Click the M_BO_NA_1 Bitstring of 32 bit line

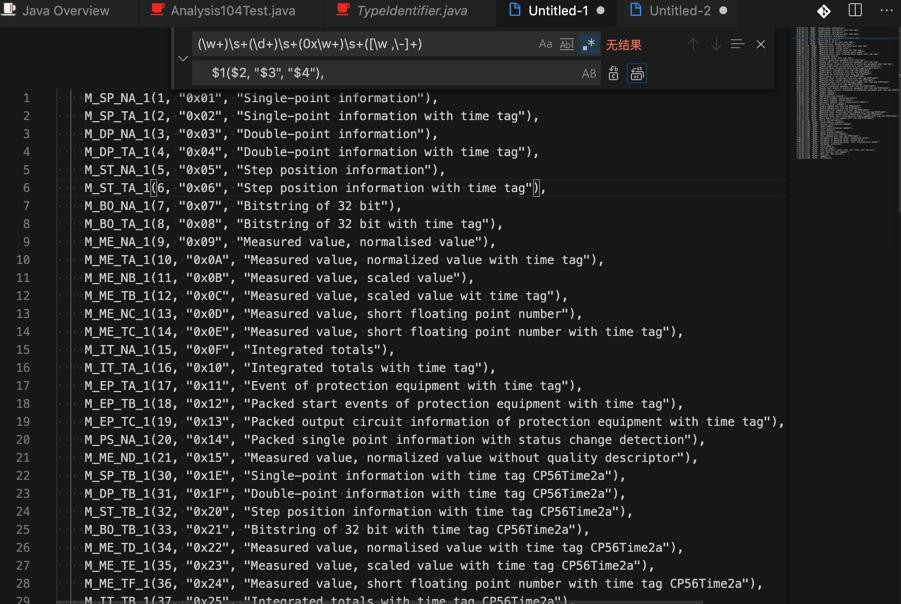243,206
